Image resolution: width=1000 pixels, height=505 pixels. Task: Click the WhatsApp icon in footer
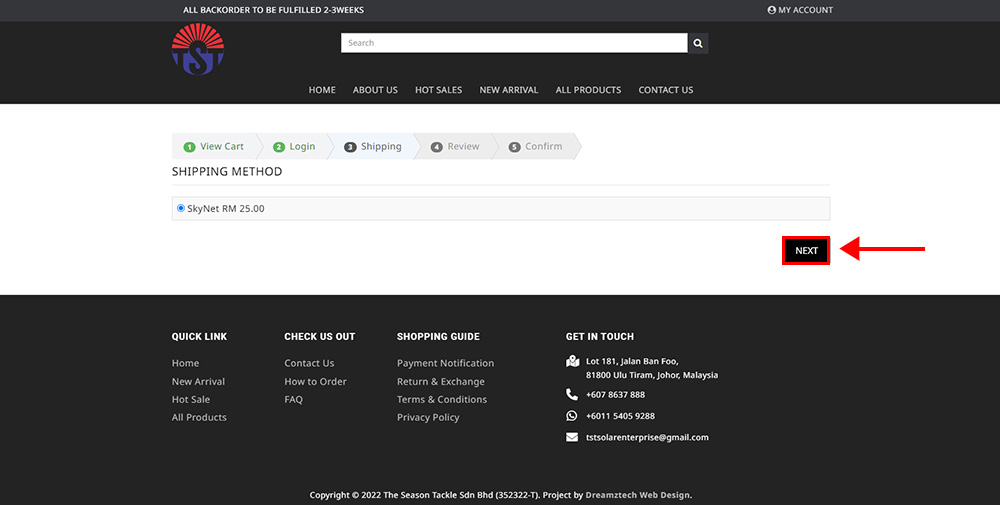point(572,416)
